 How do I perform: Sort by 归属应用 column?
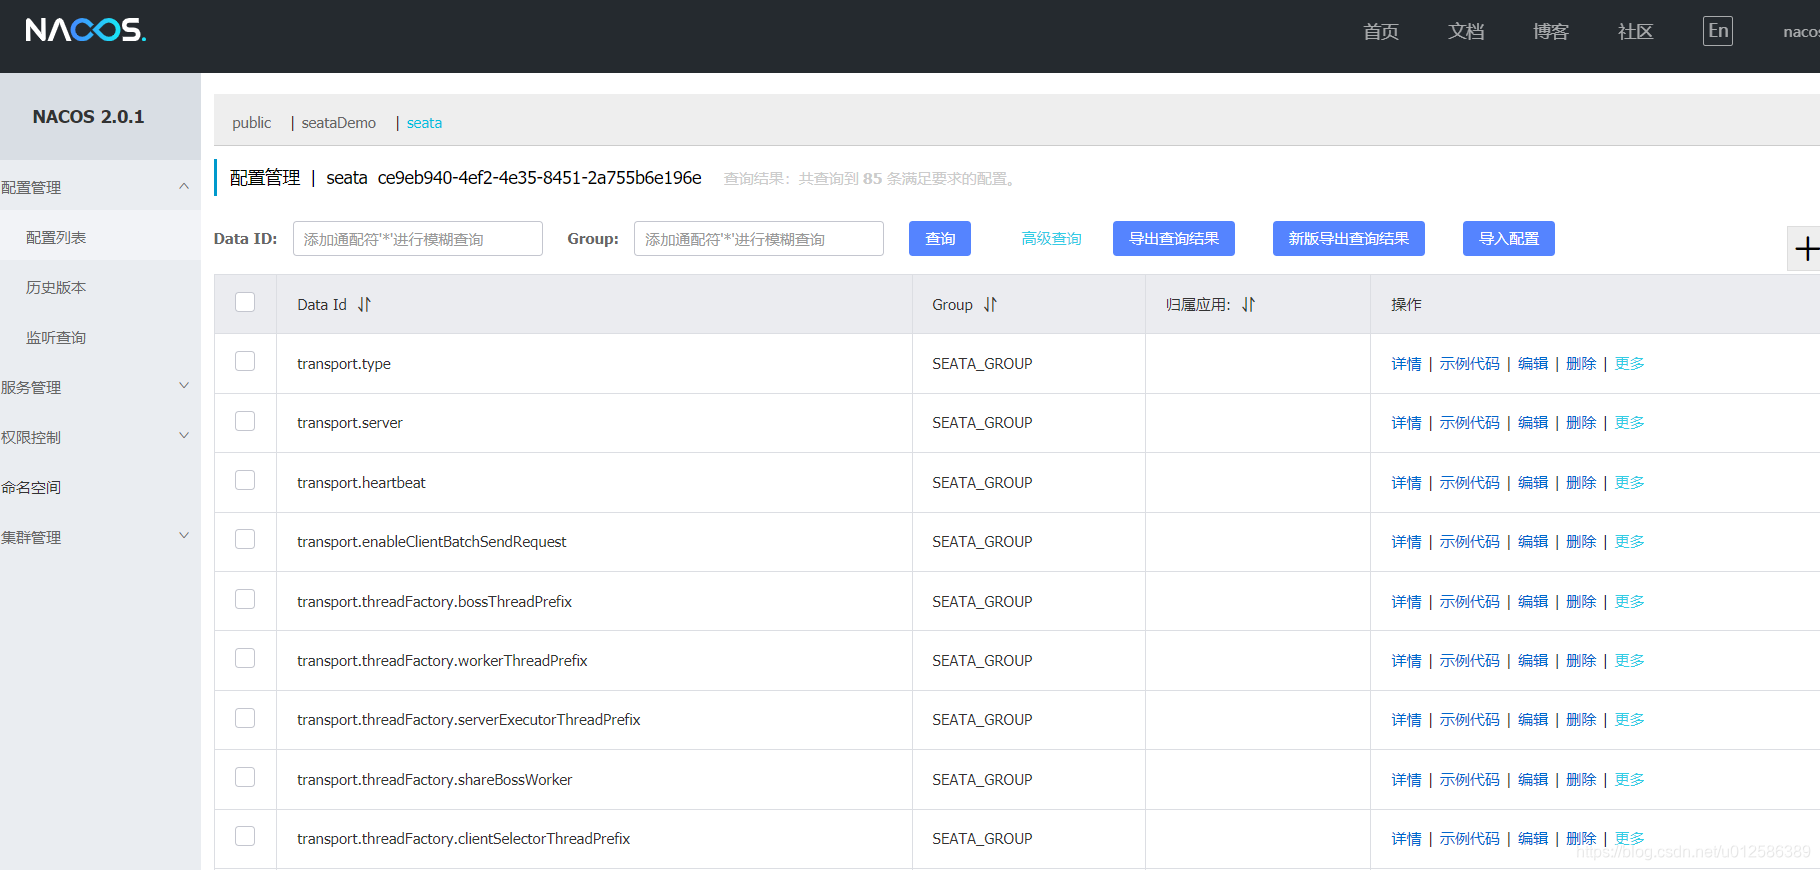1248,305
